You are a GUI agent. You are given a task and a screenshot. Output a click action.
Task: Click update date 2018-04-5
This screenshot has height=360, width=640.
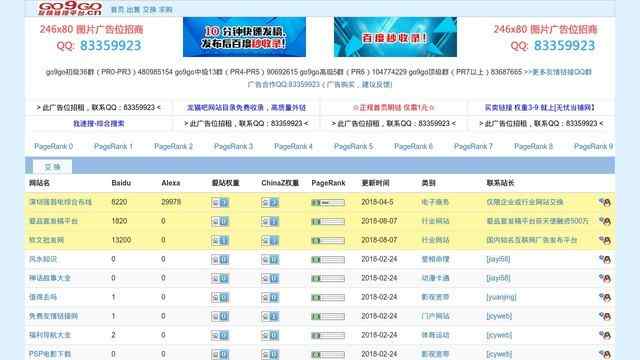(x=377, y=202)
